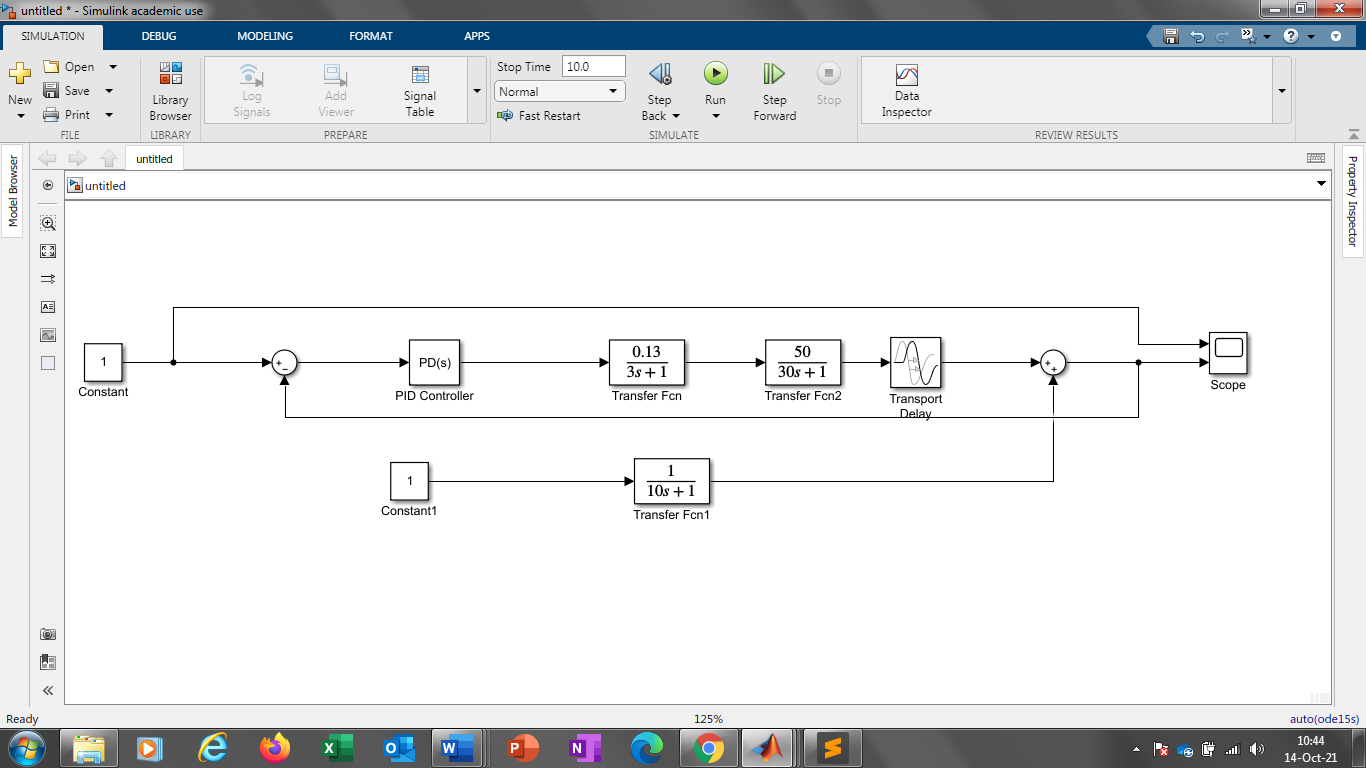Select the Signal Table tool
Viewport: 1366px width, 768px height.
[419, 90]
